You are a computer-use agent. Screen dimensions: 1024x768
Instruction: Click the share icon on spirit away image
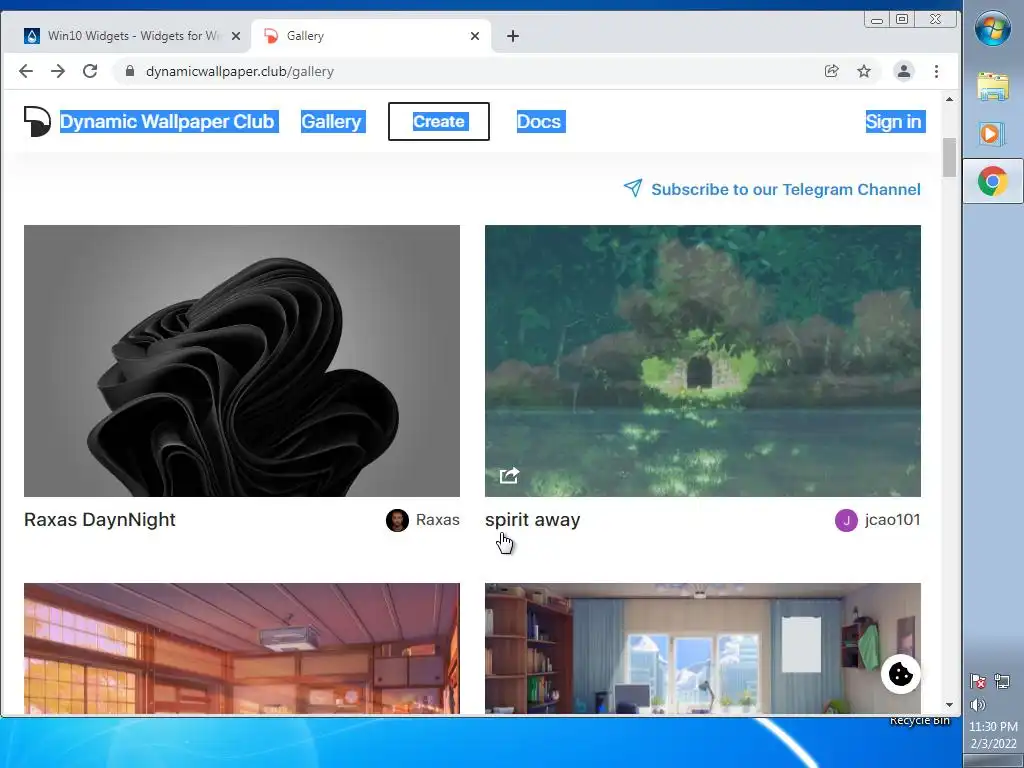tap(509, 475)
